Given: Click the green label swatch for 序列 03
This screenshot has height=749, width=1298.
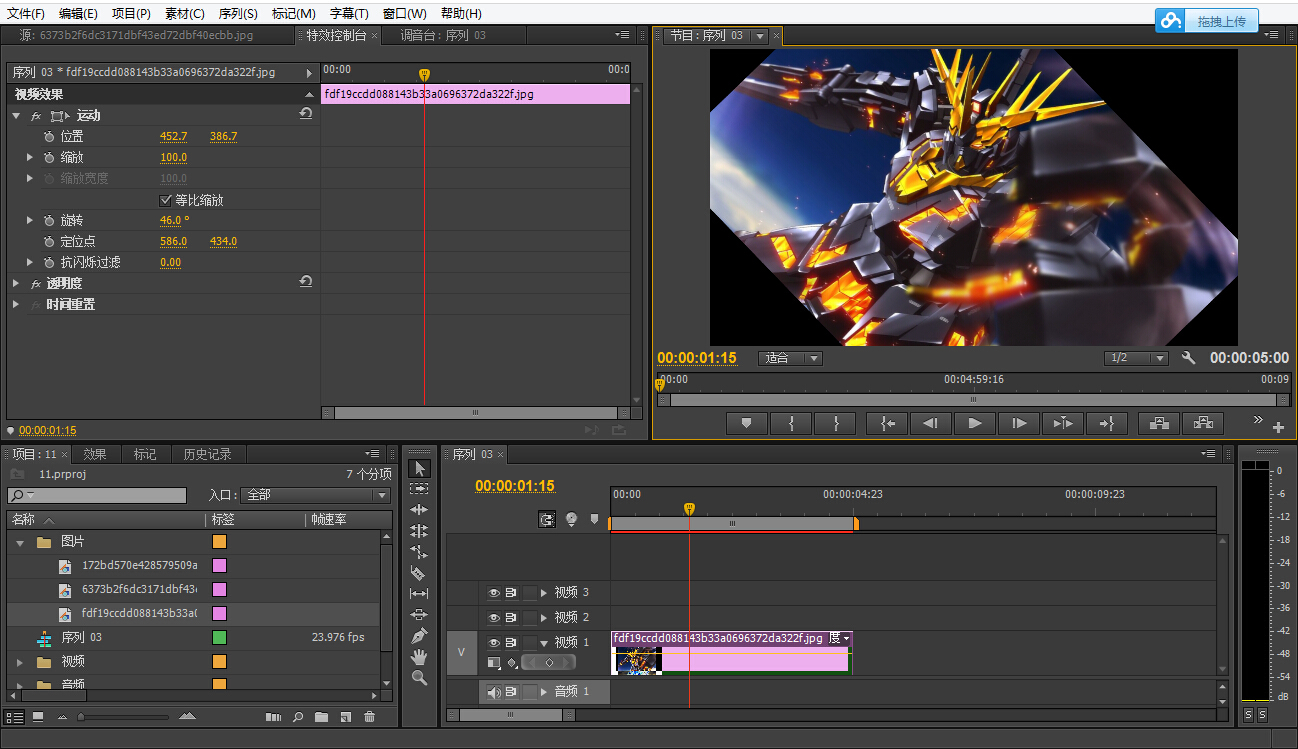Looking at the screenshot, I should pyautogui.click(x=219, y=637).
